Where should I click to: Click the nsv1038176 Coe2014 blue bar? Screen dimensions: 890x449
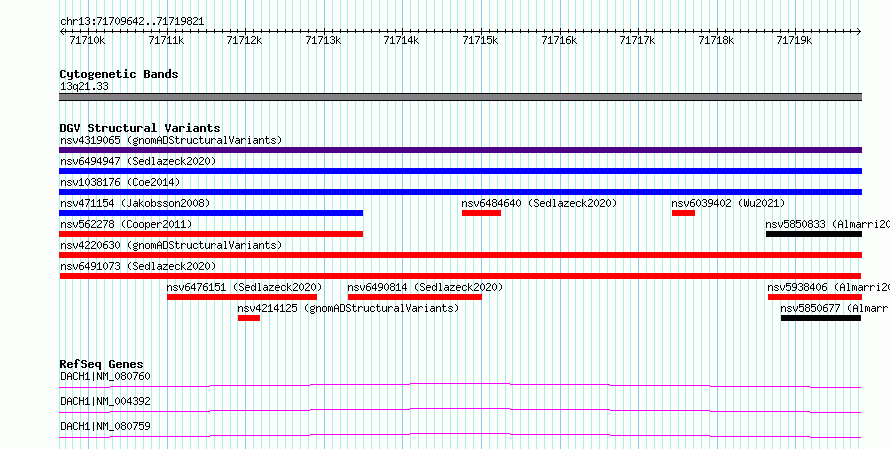tap(460, 192)
